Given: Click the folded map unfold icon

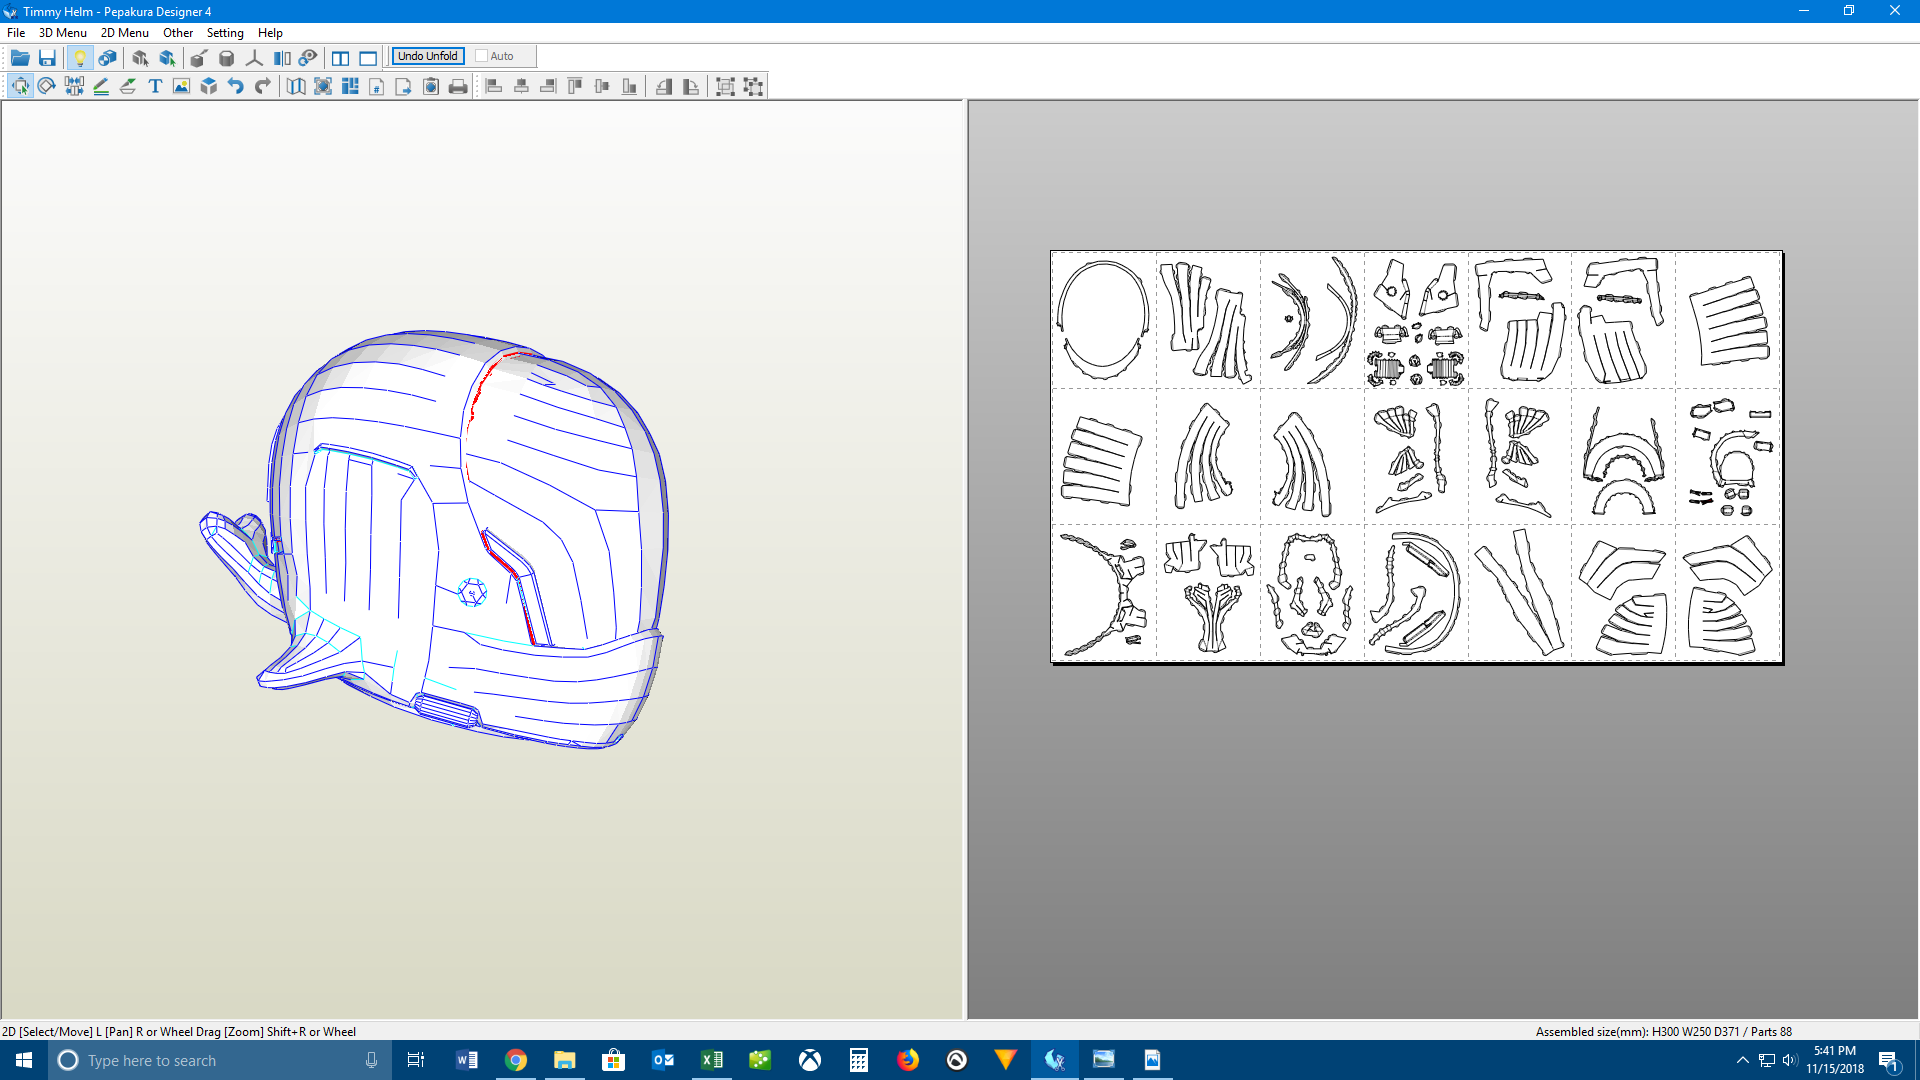Looking at the screenshot, I should pos(296,86).
